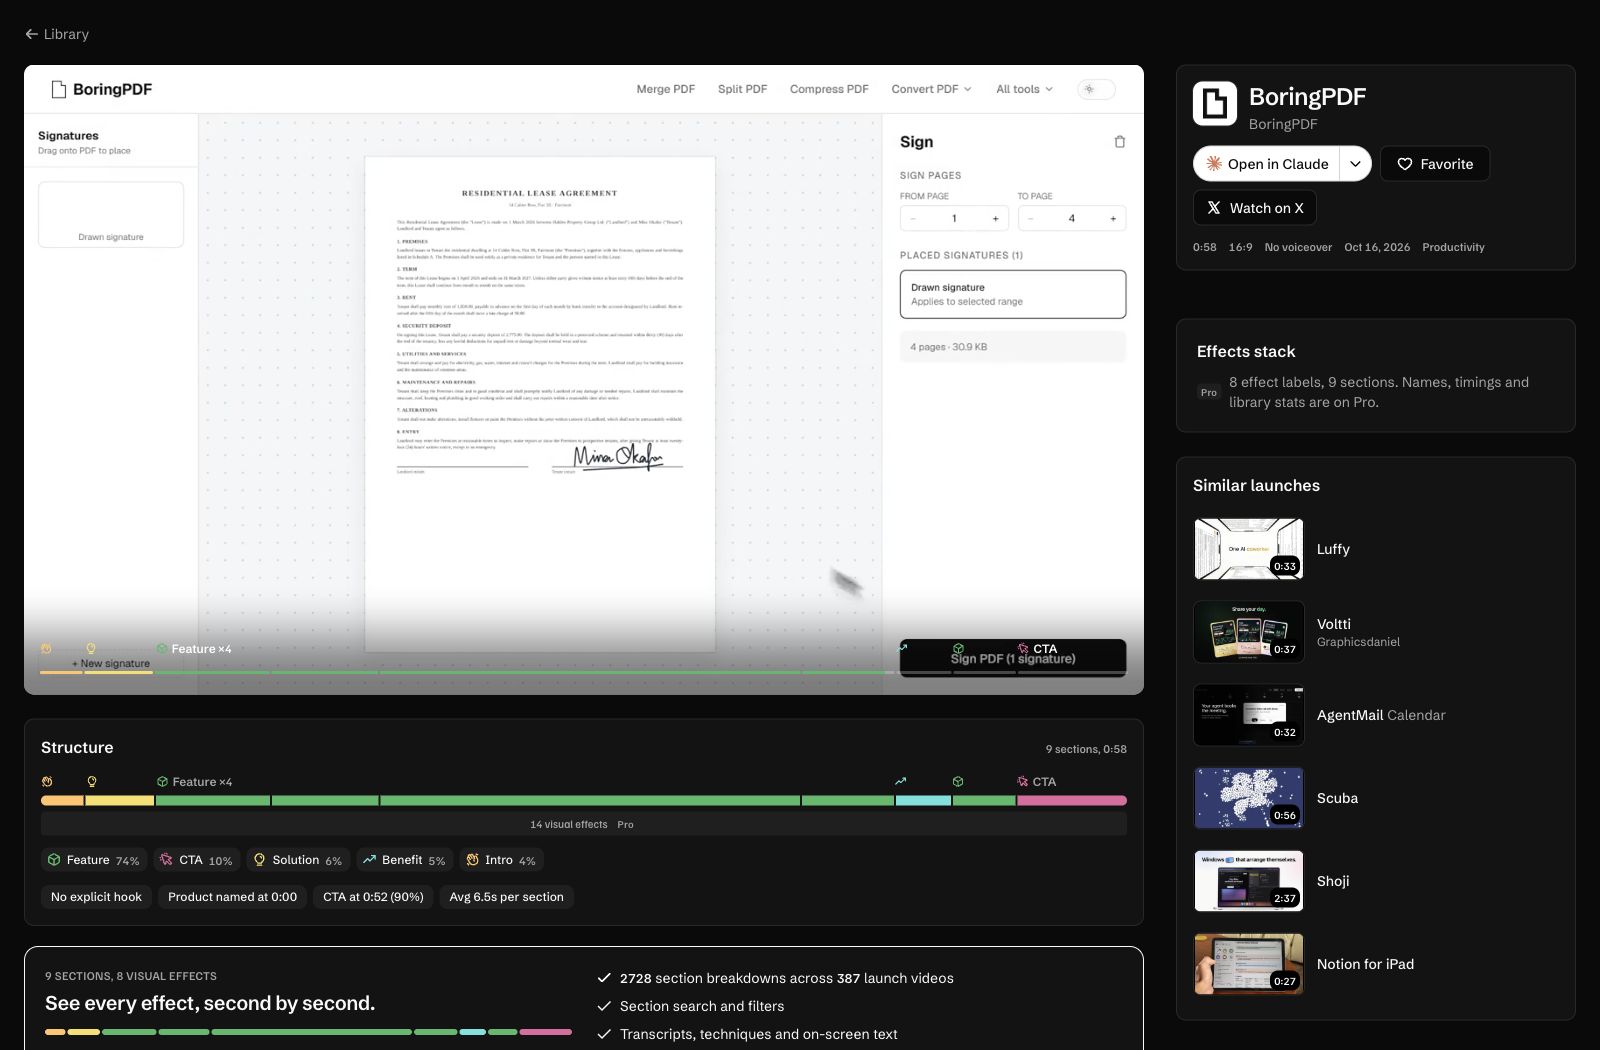Viewport: 1600px width, 1050px height.
Task: Go back to Library
Action: coord(57,34)
